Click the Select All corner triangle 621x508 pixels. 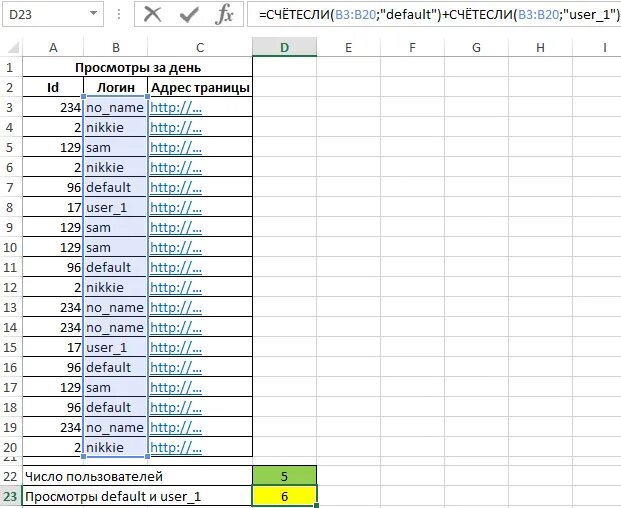click(13, 48)
